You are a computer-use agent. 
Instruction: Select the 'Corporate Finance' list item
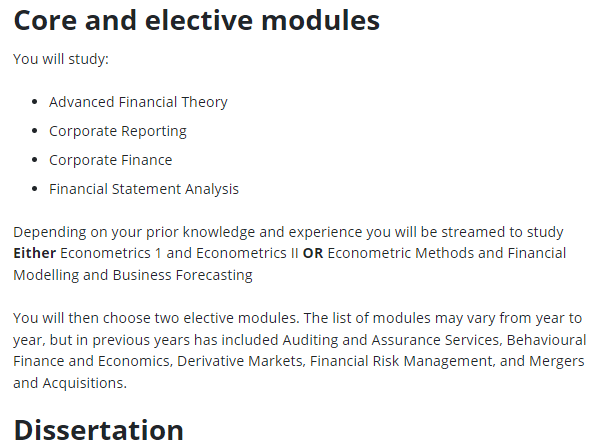click(x=110, y=160)
